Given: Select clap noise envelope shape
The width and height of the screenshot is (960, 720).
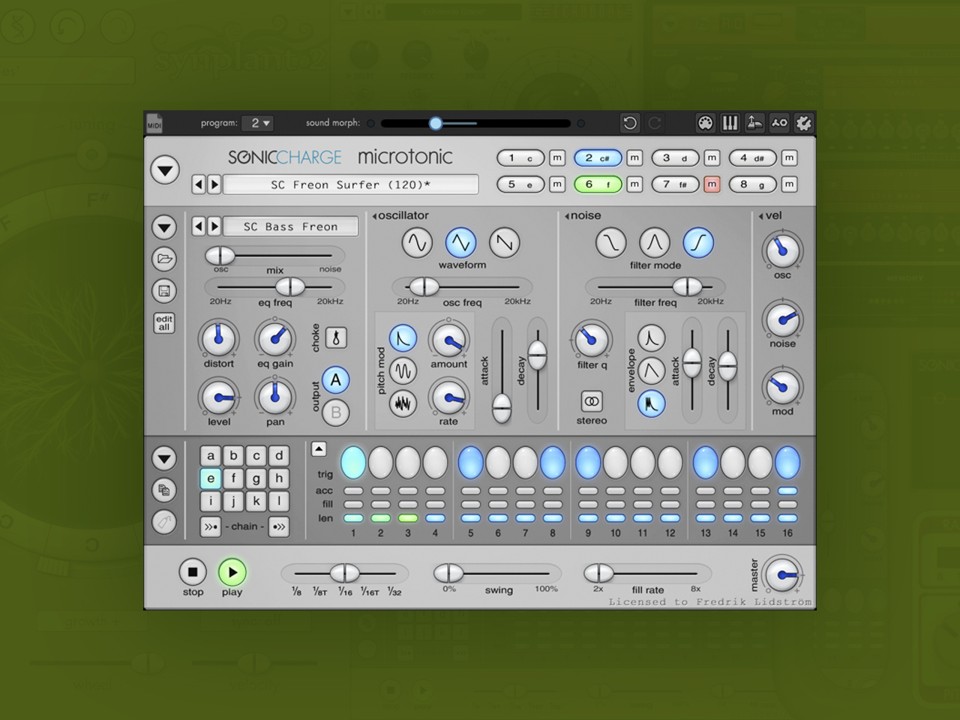Looking at the screenshot, I should [651, 403].
